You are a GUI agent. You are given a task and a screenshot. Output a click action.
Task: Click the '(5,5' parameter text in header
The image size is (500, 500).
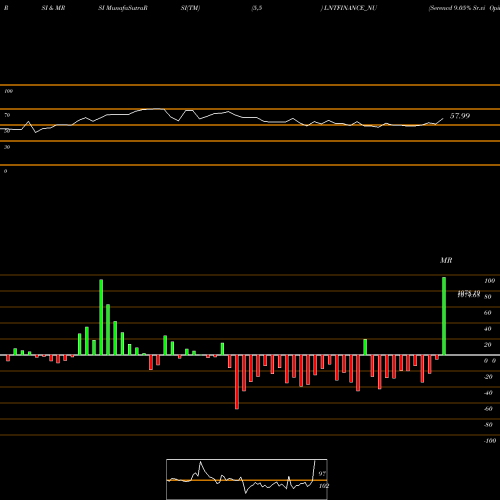(x=257, y=8)
